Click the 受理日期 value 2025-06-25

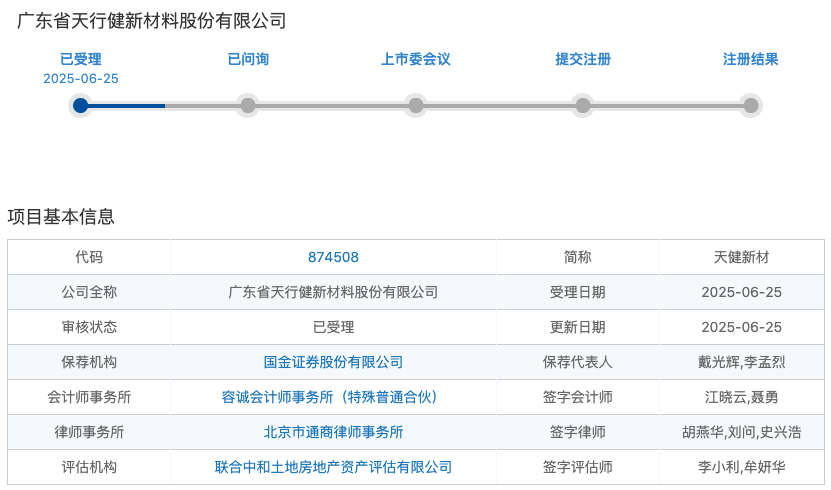click(741, 292)
